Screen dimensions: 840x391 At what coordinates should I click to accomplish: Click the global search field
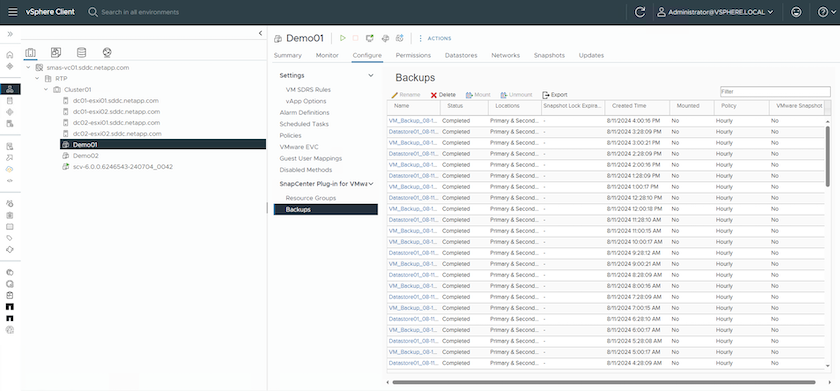[x=139, y=12]
